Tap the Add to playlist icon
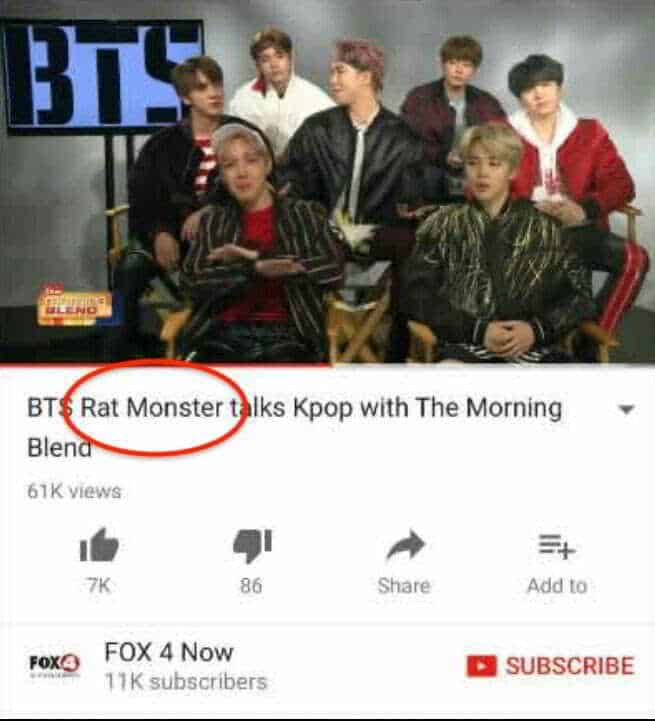655x721 pixels. pyautogui.click(x=557, y=547)
